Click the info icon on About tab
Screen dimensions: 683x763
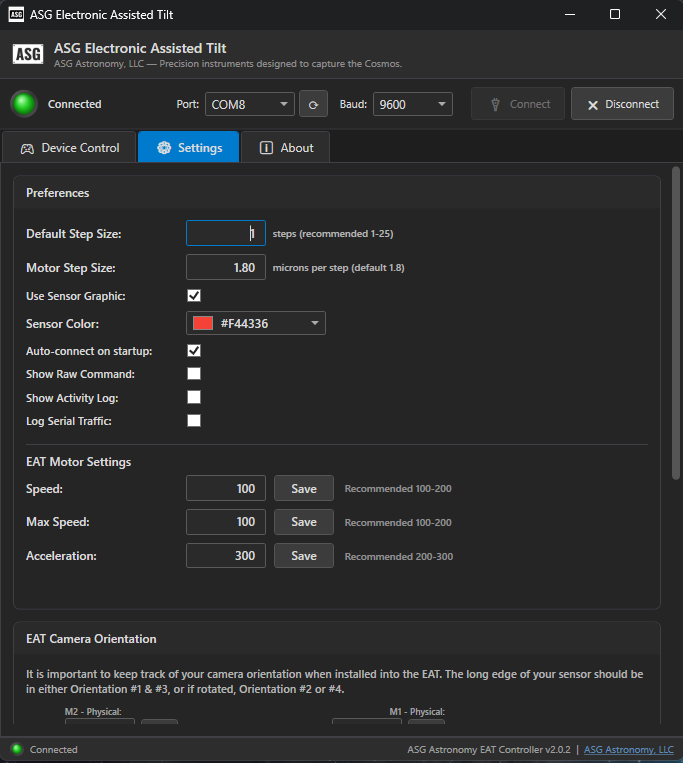pos(266,148)
